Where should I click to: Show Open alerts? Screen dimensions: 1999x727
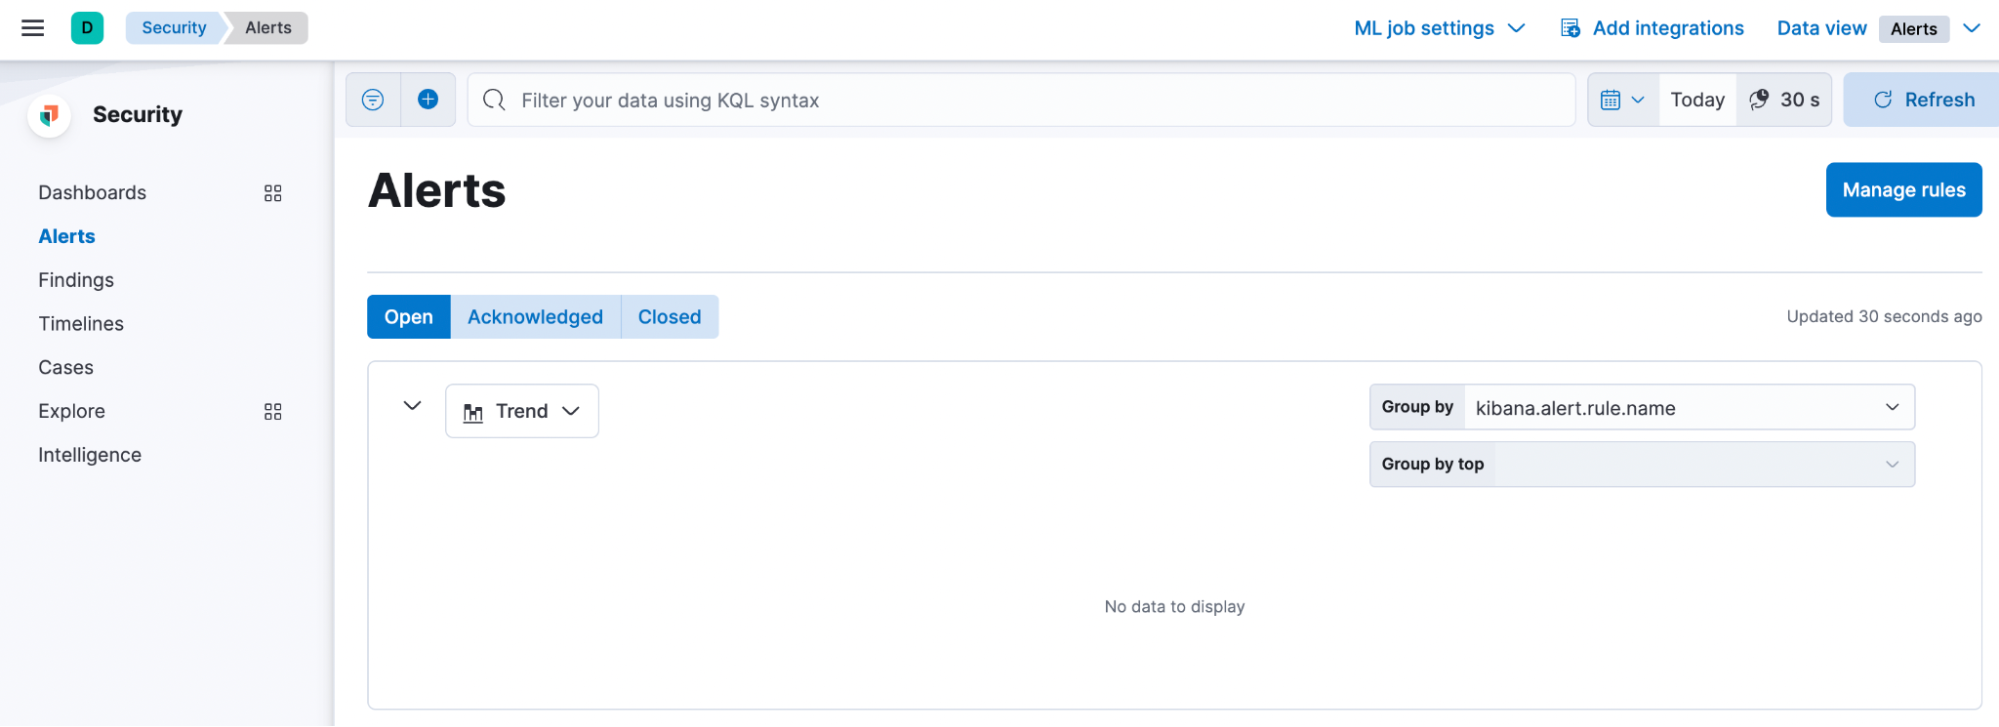[x=409, y=317]
